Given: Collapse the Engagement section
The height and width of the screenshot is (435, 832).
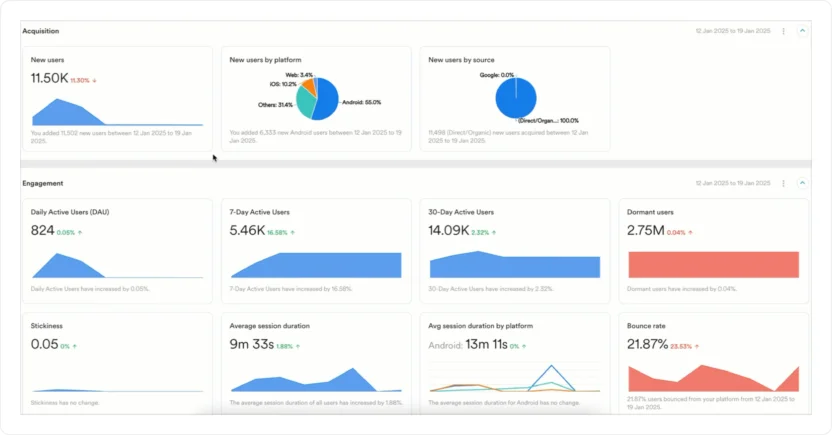Looking at the screenshot, I should (x=802, y=183).
